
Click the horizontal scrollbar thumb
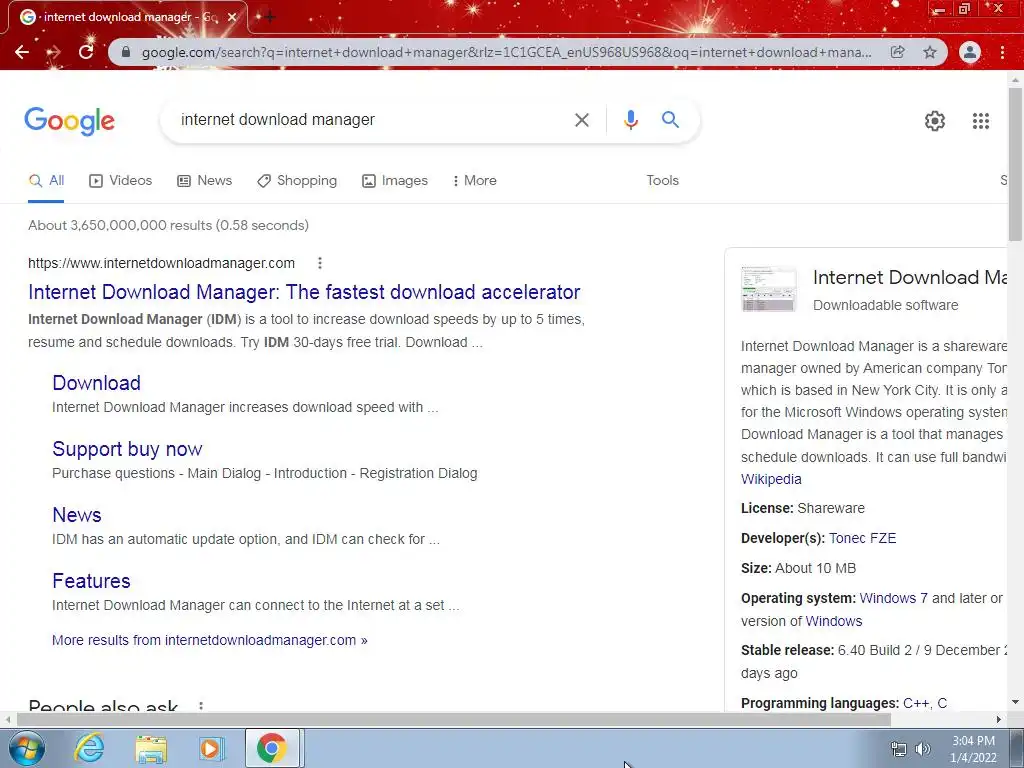pos(453,720)
